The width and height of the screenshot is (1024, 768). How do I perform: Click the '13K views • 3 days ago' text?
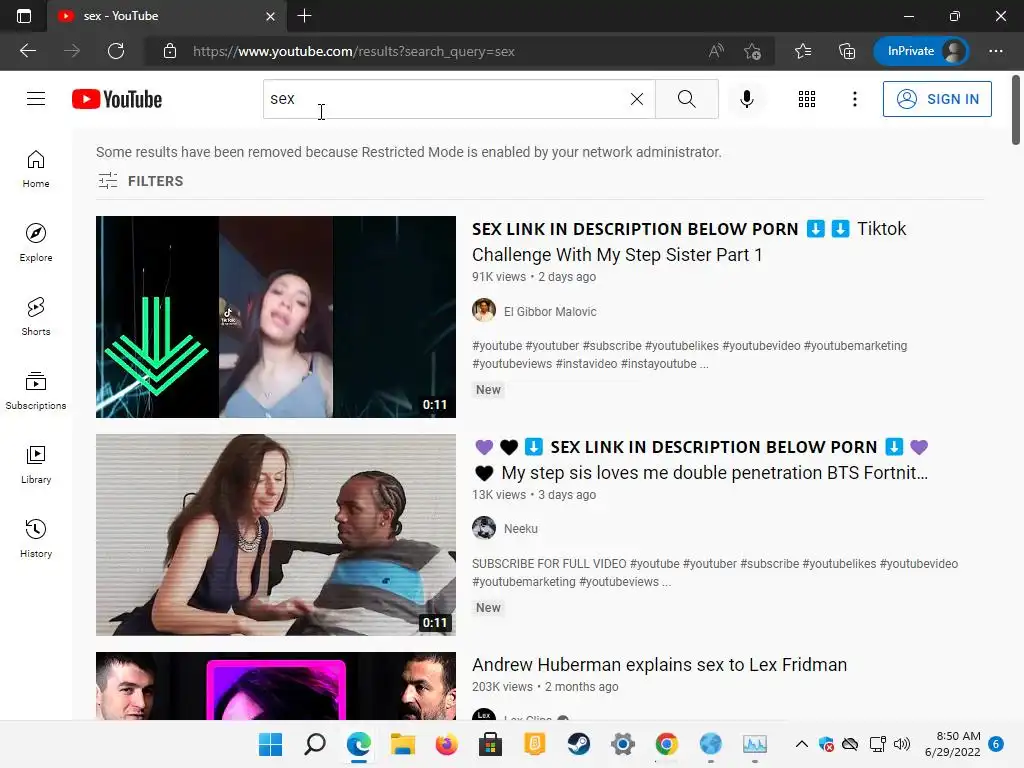click(534, 494)
